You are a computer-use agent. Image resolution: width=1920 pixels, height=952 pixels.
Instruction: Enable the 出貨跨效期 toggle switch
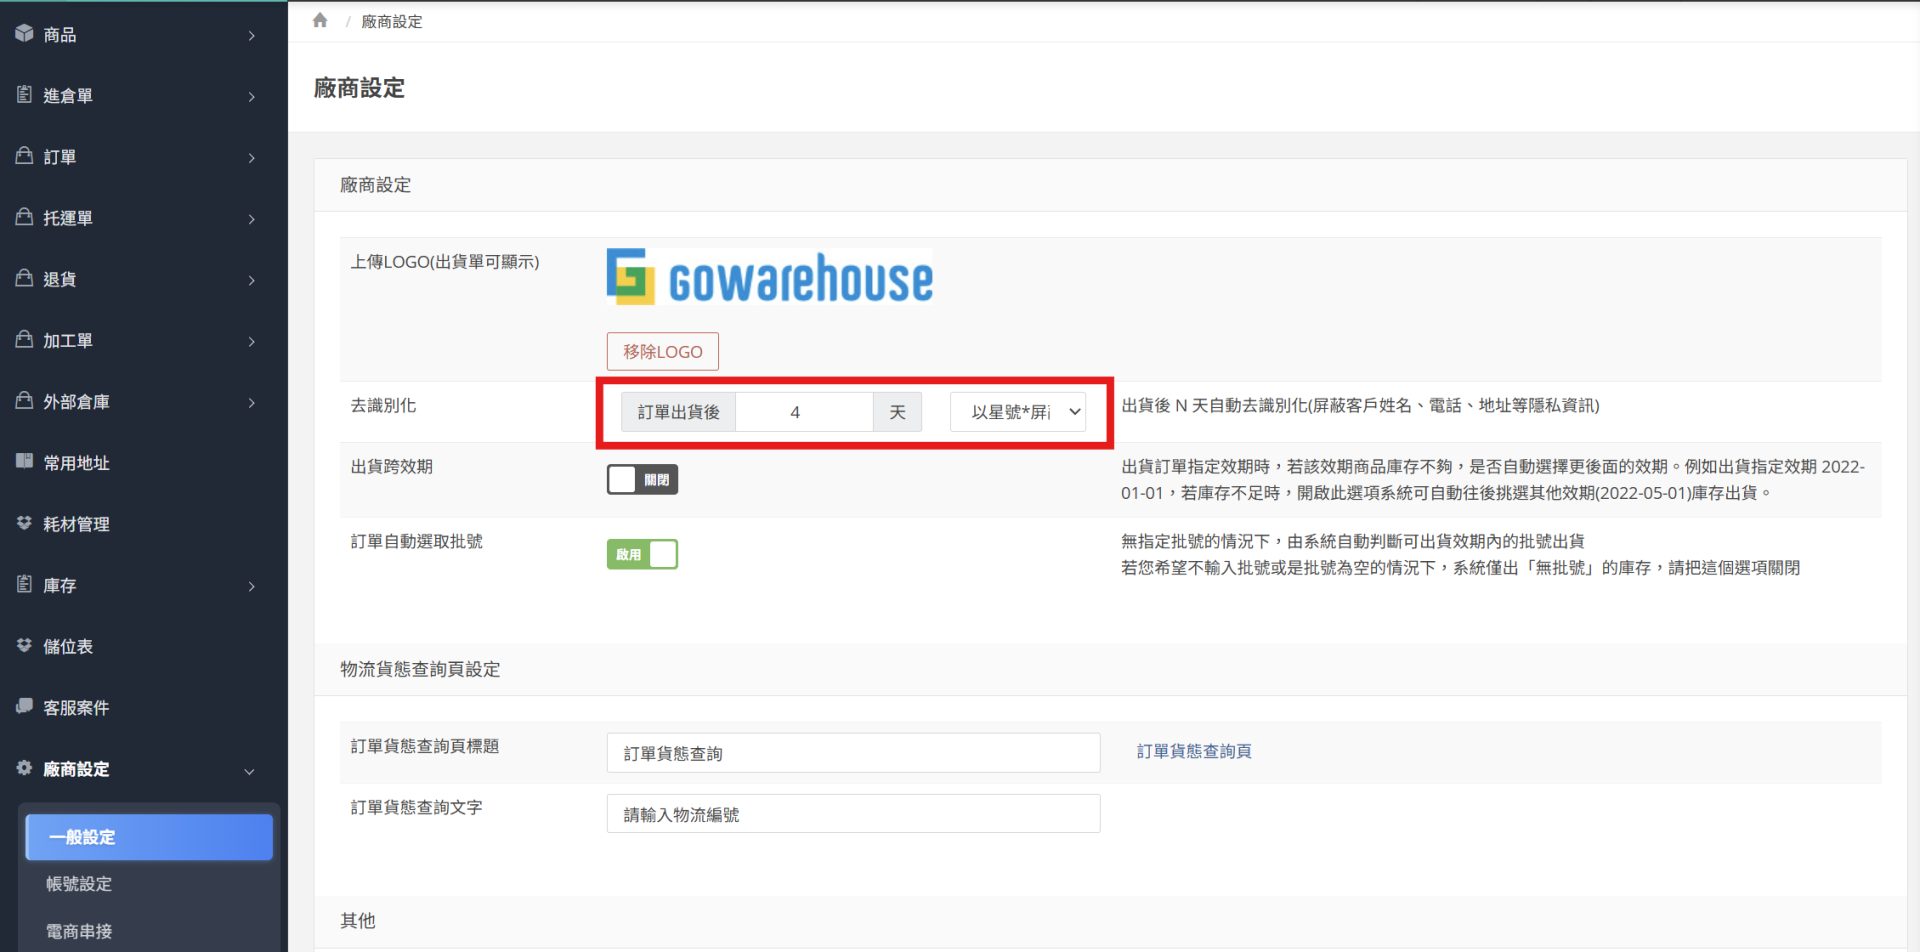[x=642, y=480]
